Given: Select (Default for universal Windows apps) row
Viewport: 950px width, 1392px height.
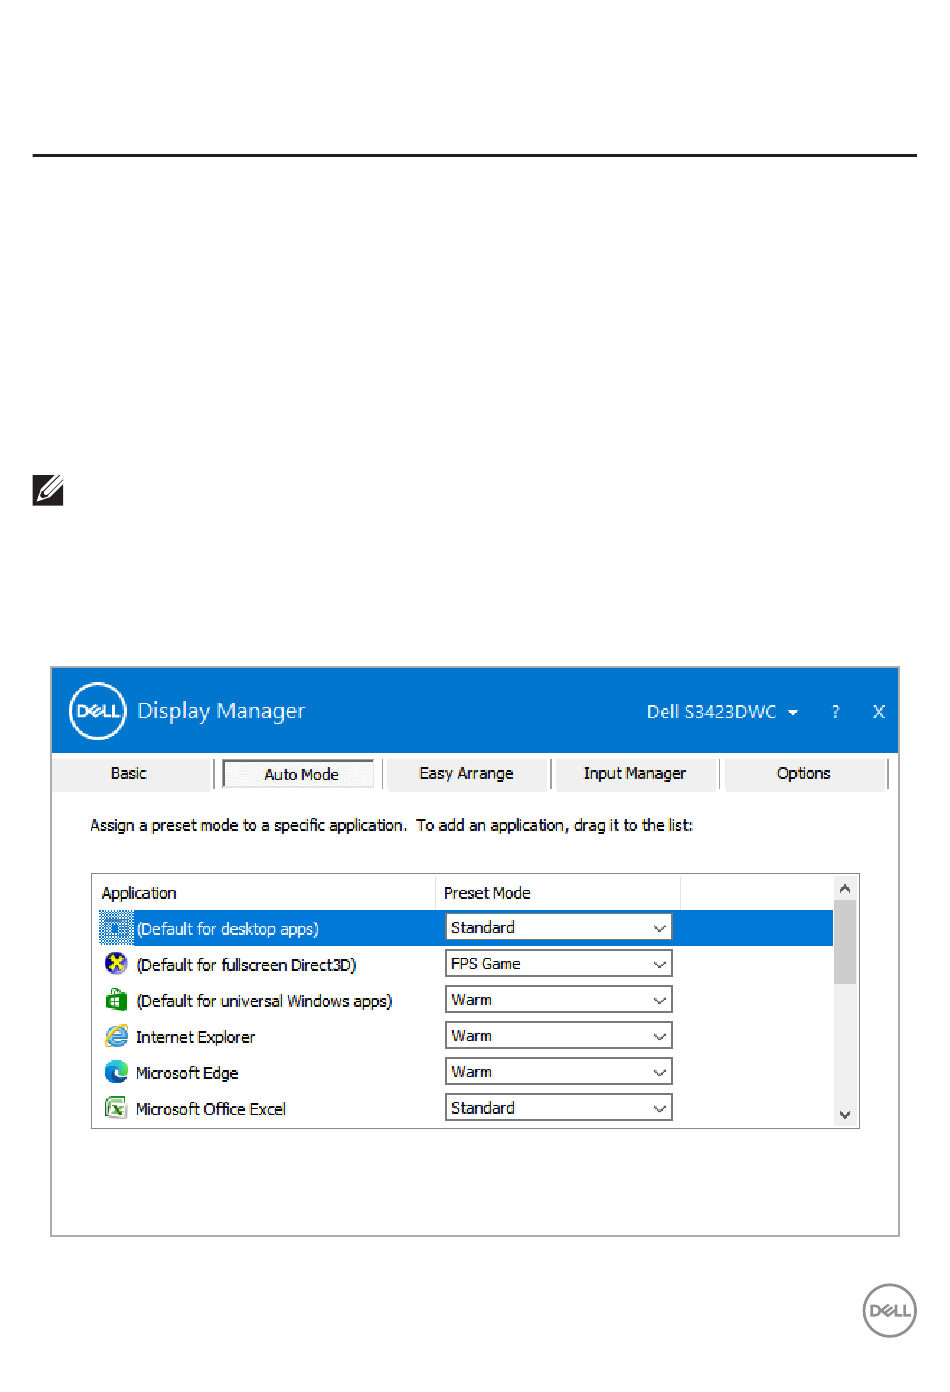Looking at the screenshot, I should coord(466,1000).
